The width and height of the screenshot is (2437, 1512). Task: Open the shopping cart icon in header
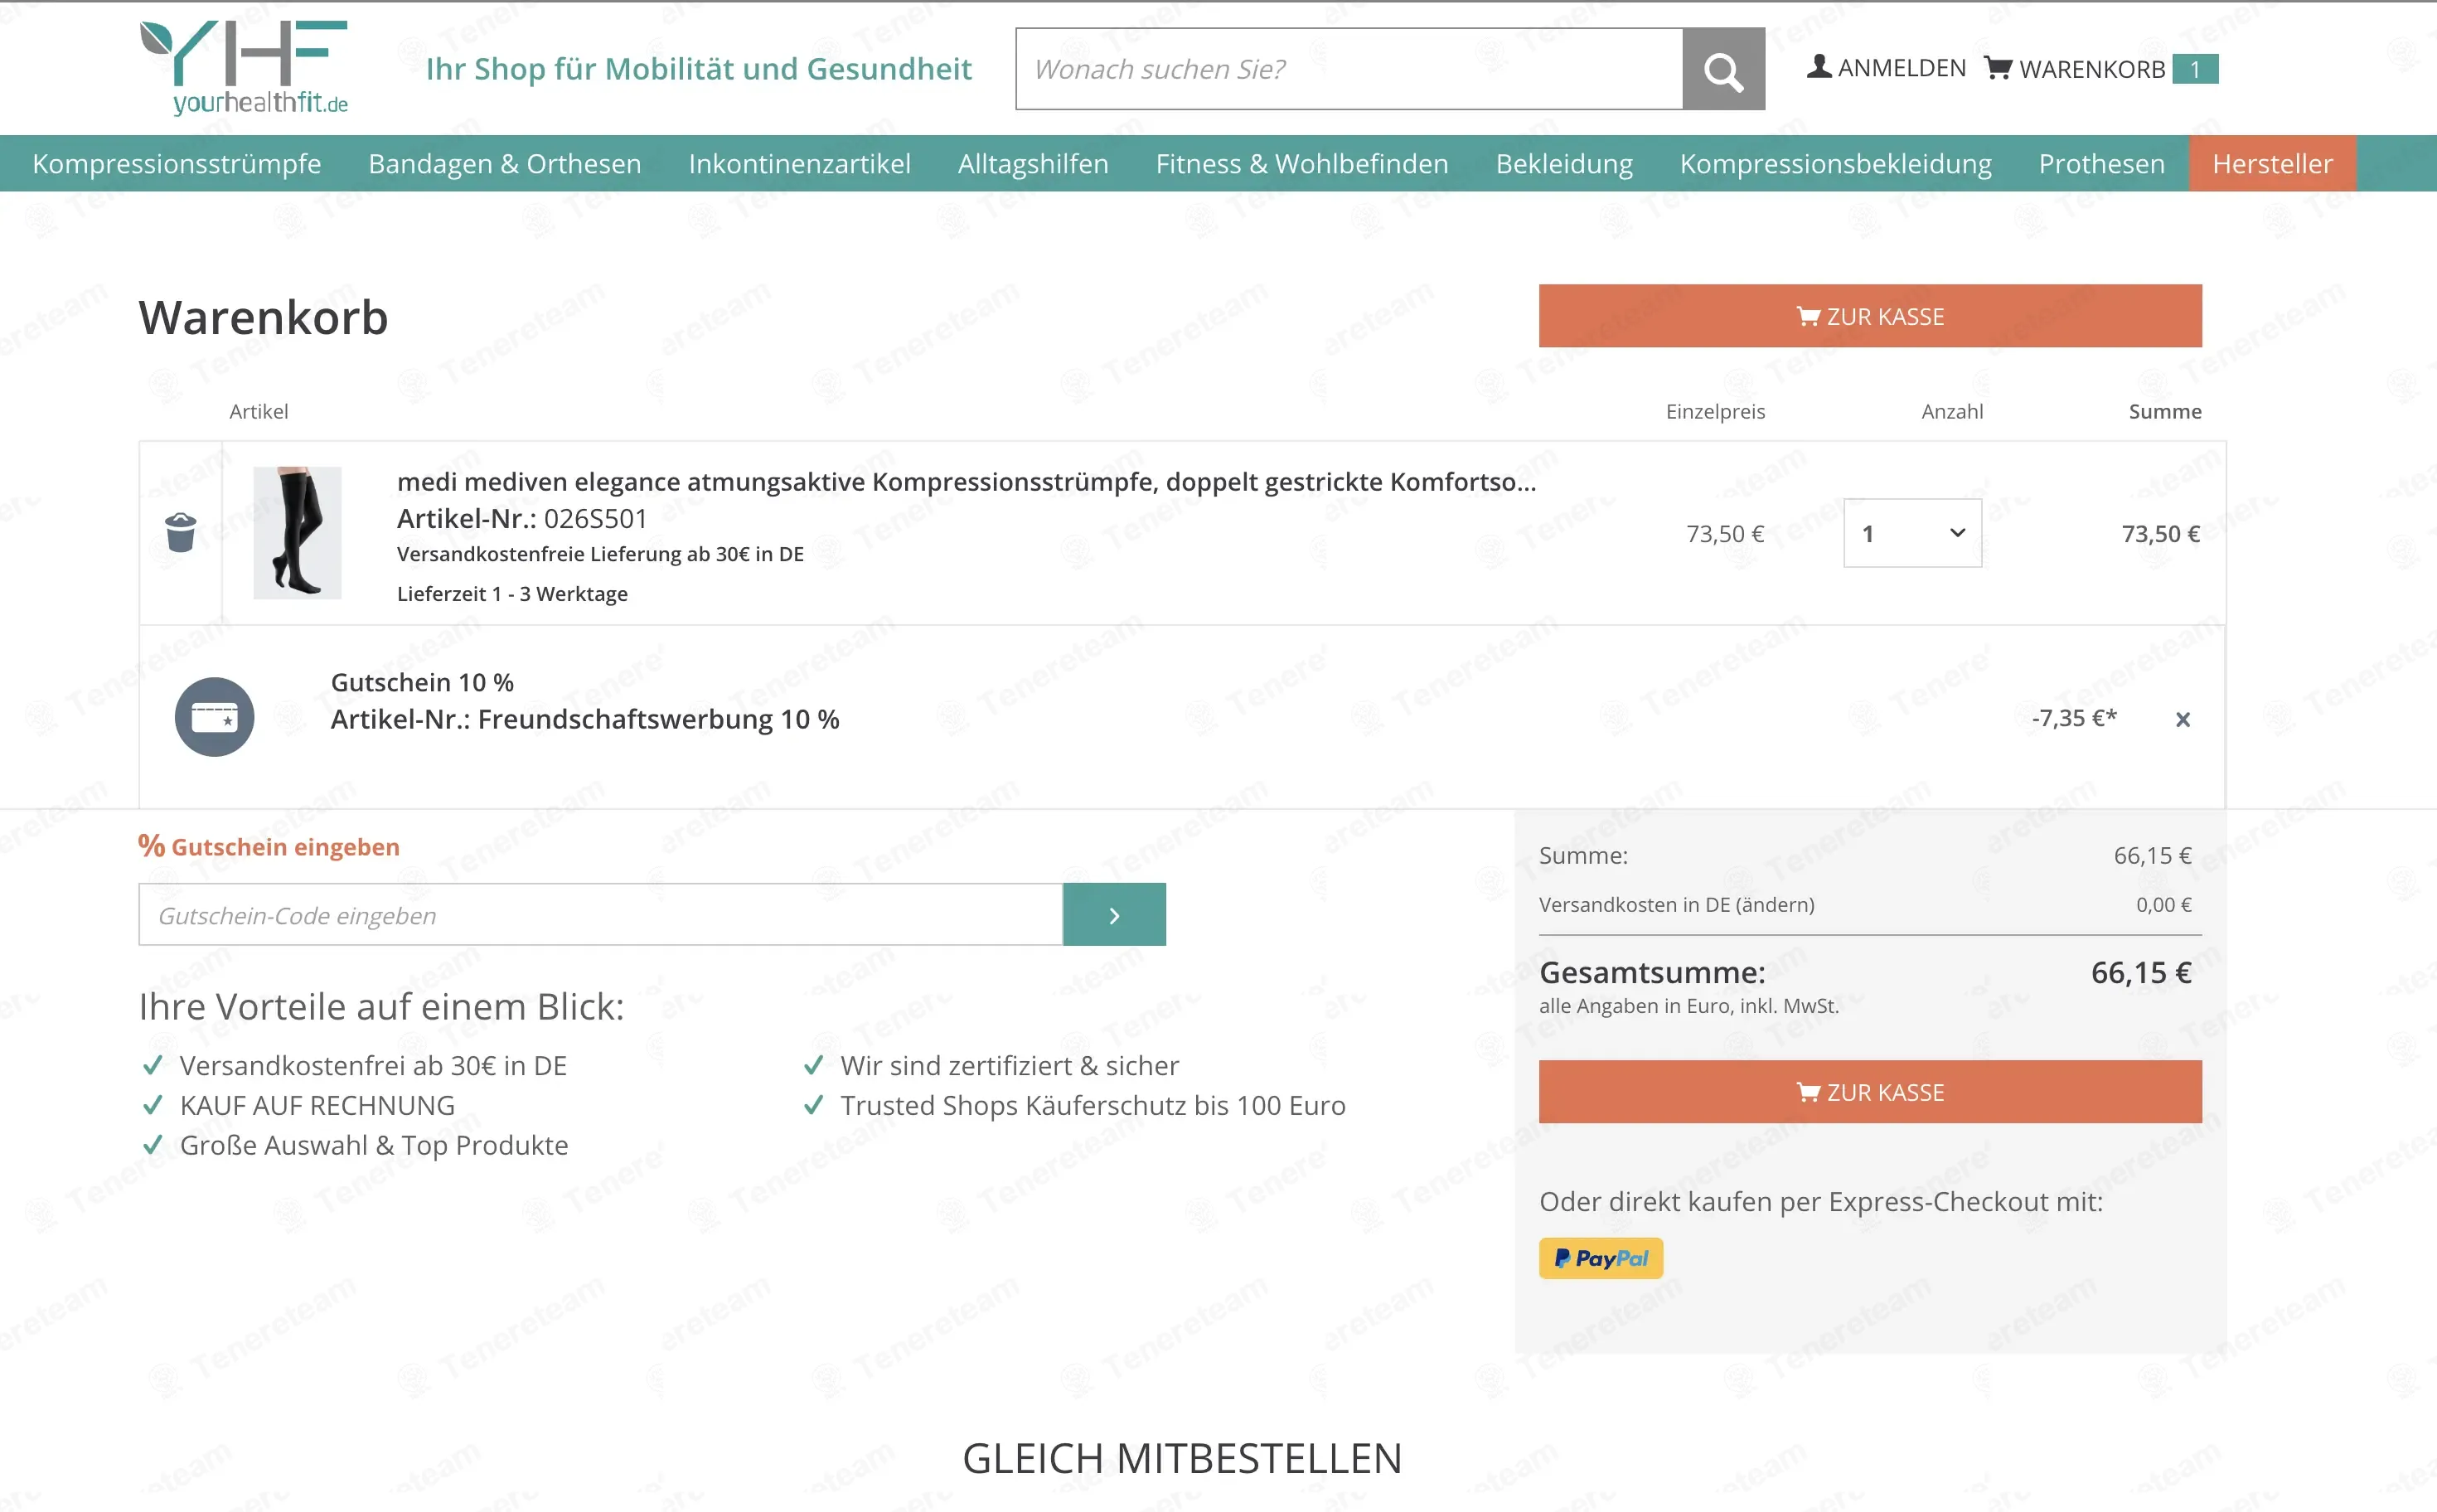click(1998, 68)
